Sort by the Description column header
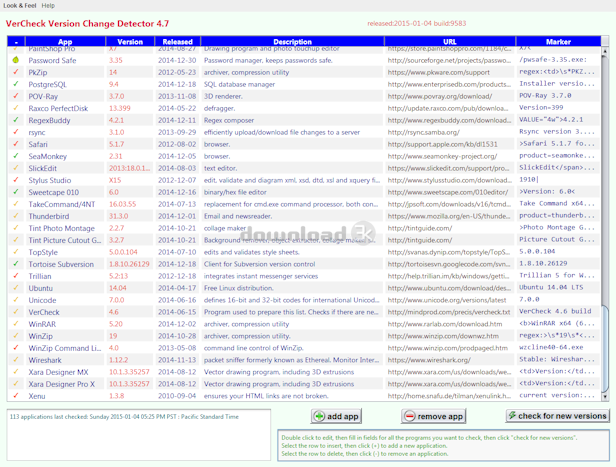The height and width of the screenshot is (467, 616). tap(292, 41)
